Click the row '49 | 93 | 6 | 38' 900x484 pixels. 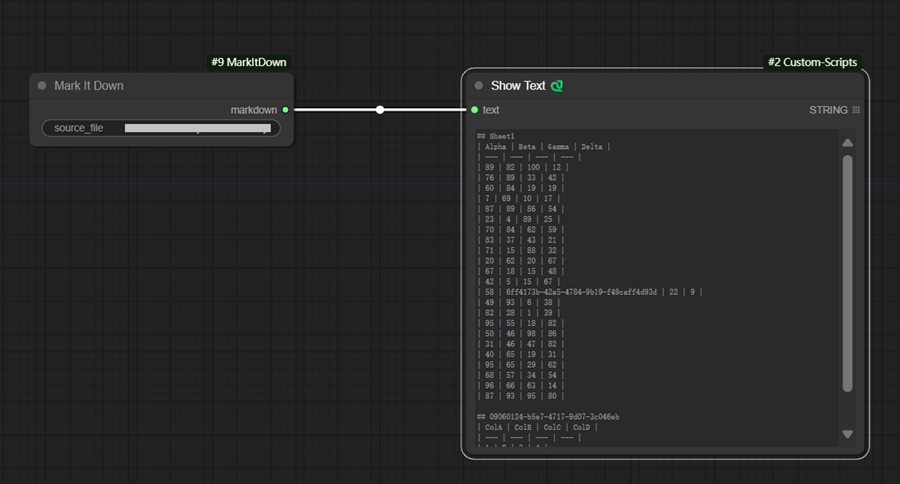[x=518, y=302]
